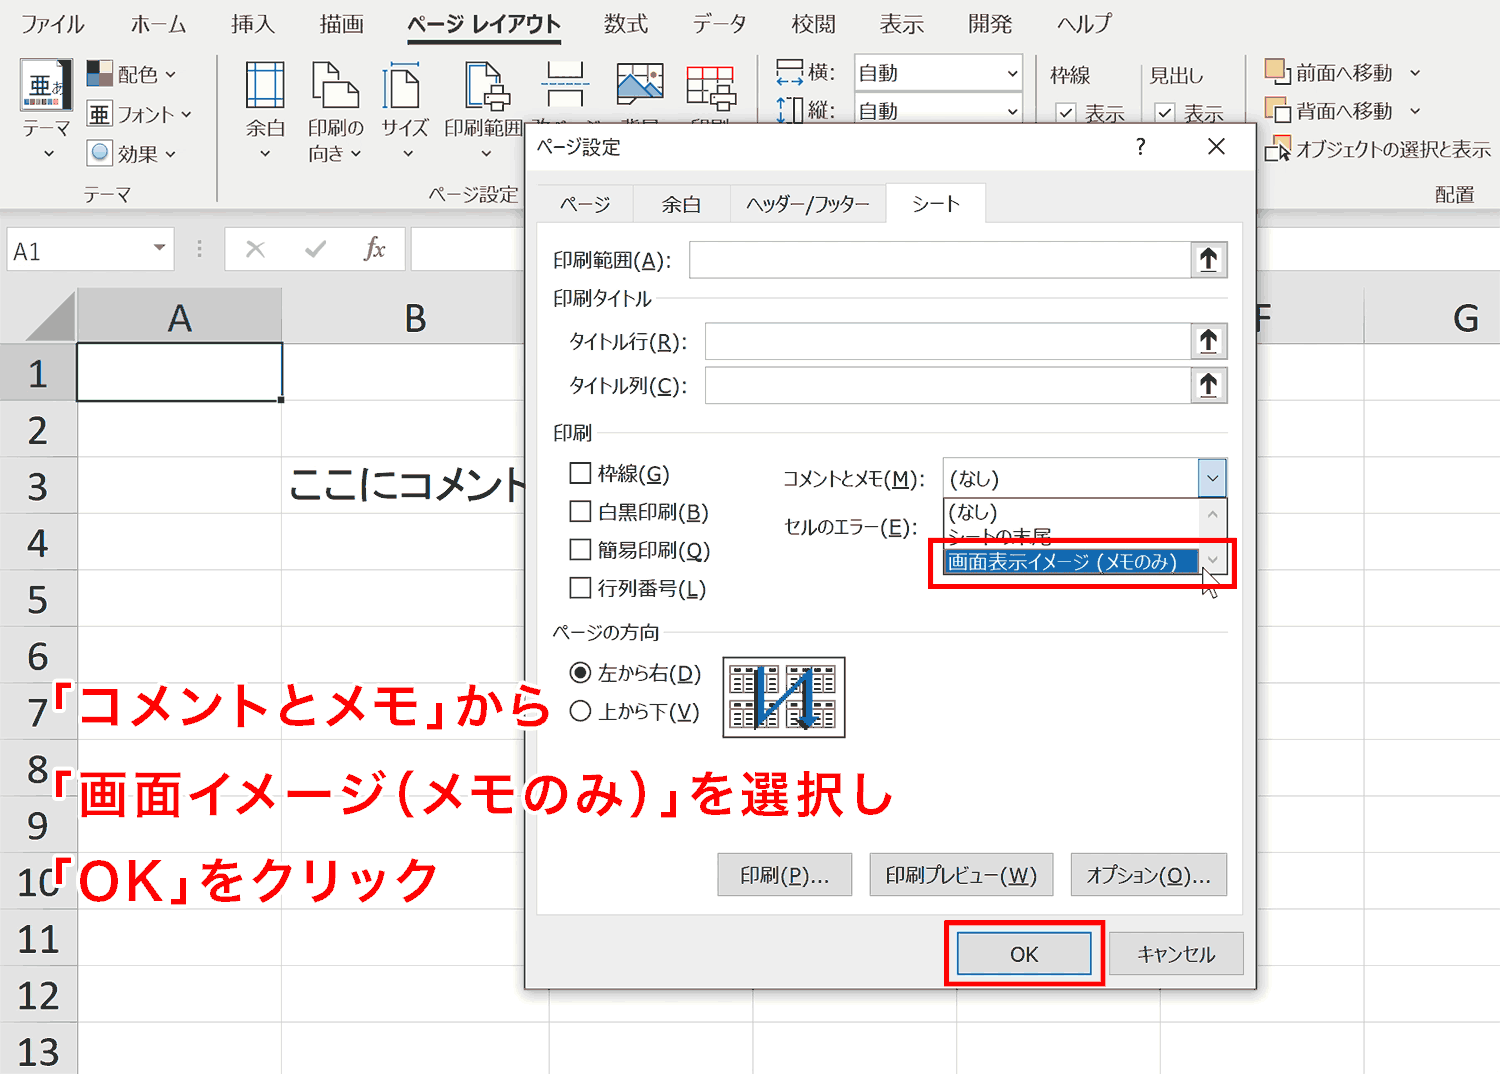Screen dimensions: 1500x1074
Task: Expand the 前面へ移動 dropdown arrow
Action: [x=1415, y=73]
